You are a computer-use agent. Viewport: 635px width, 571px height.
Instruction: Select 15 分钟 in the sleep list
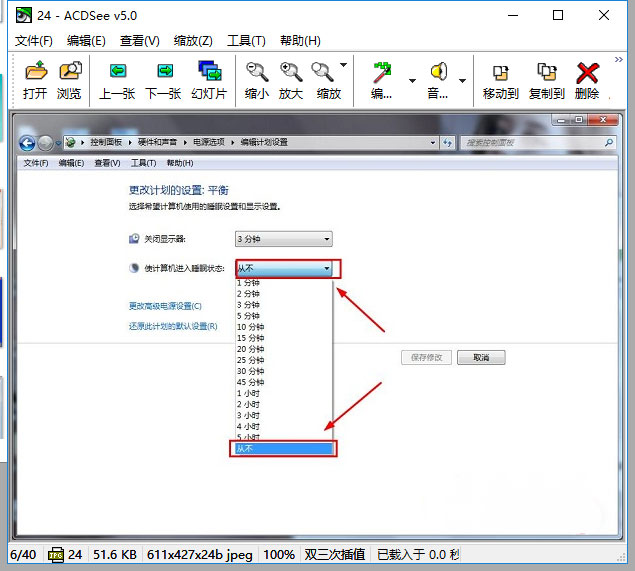tap(284, 338)
